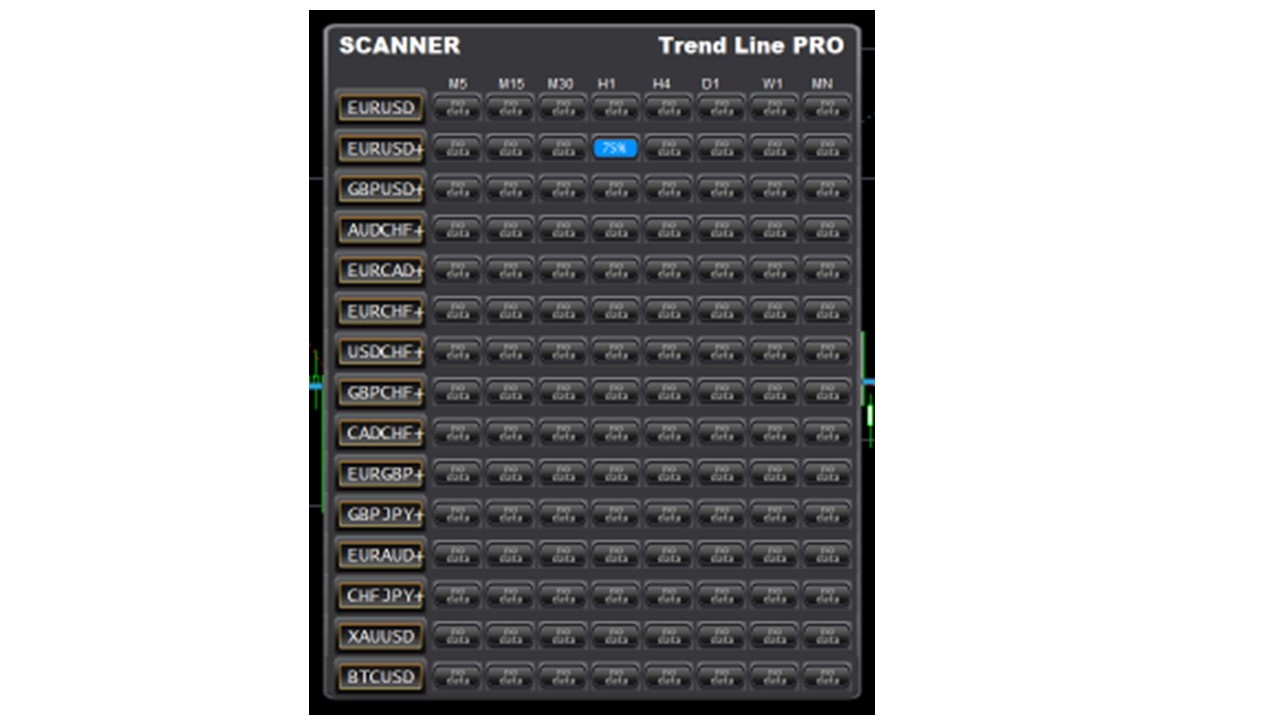Open the XAUUSD M5 no data cell

pos(457,636)
